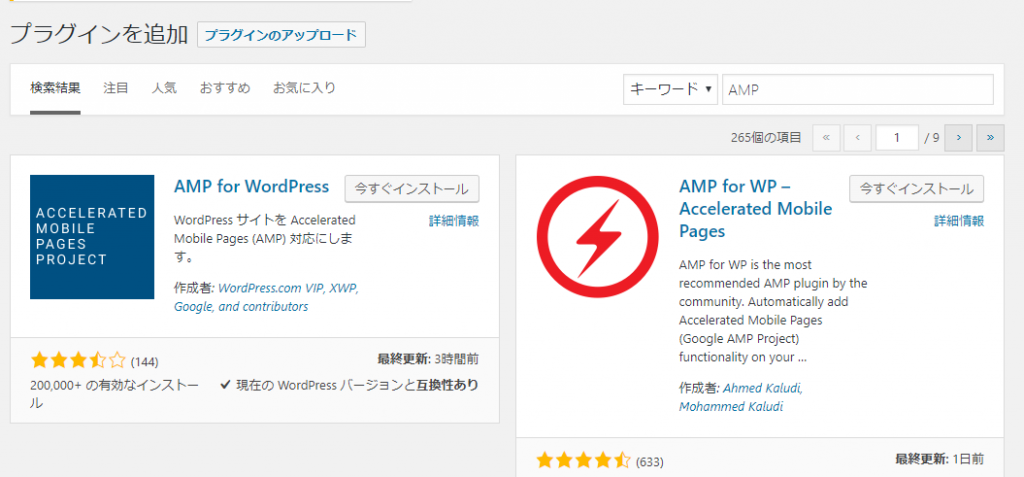
Task: Click 最終更新: 1日前 text
Action: (939, 459)
